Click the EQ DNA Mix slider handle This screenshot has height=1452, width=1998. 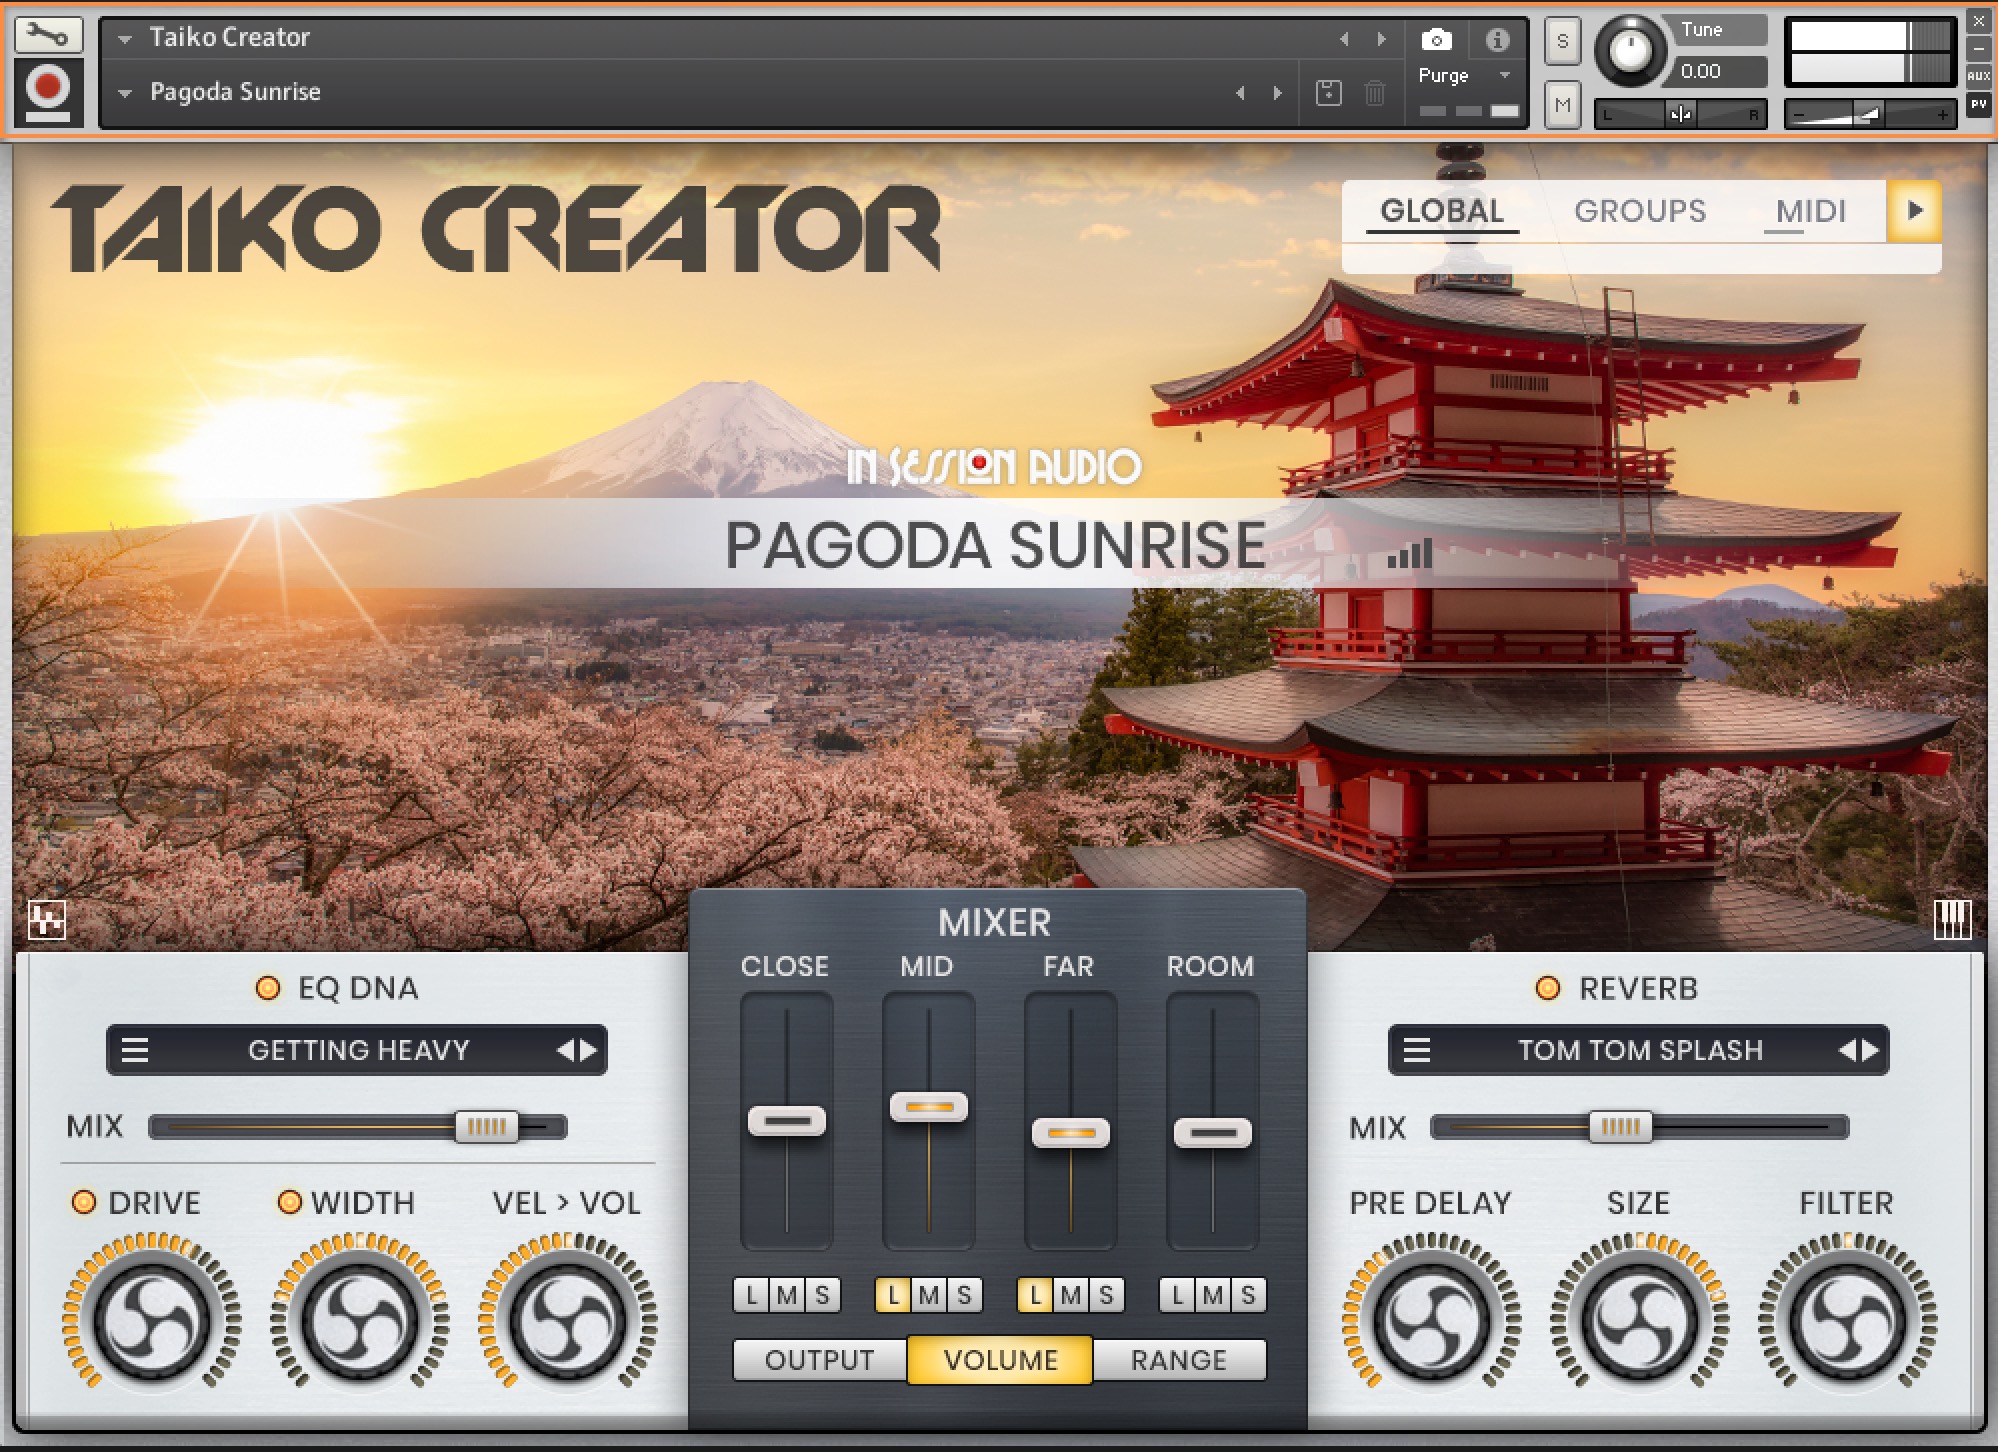pos(487,1127)
